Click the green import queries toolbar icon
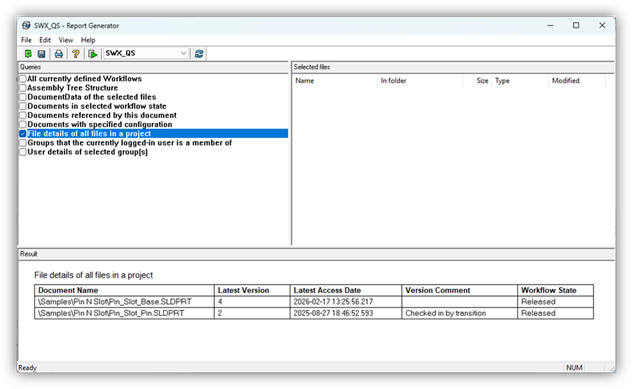The height and width of the screenshot is (389, 632). 28,54
